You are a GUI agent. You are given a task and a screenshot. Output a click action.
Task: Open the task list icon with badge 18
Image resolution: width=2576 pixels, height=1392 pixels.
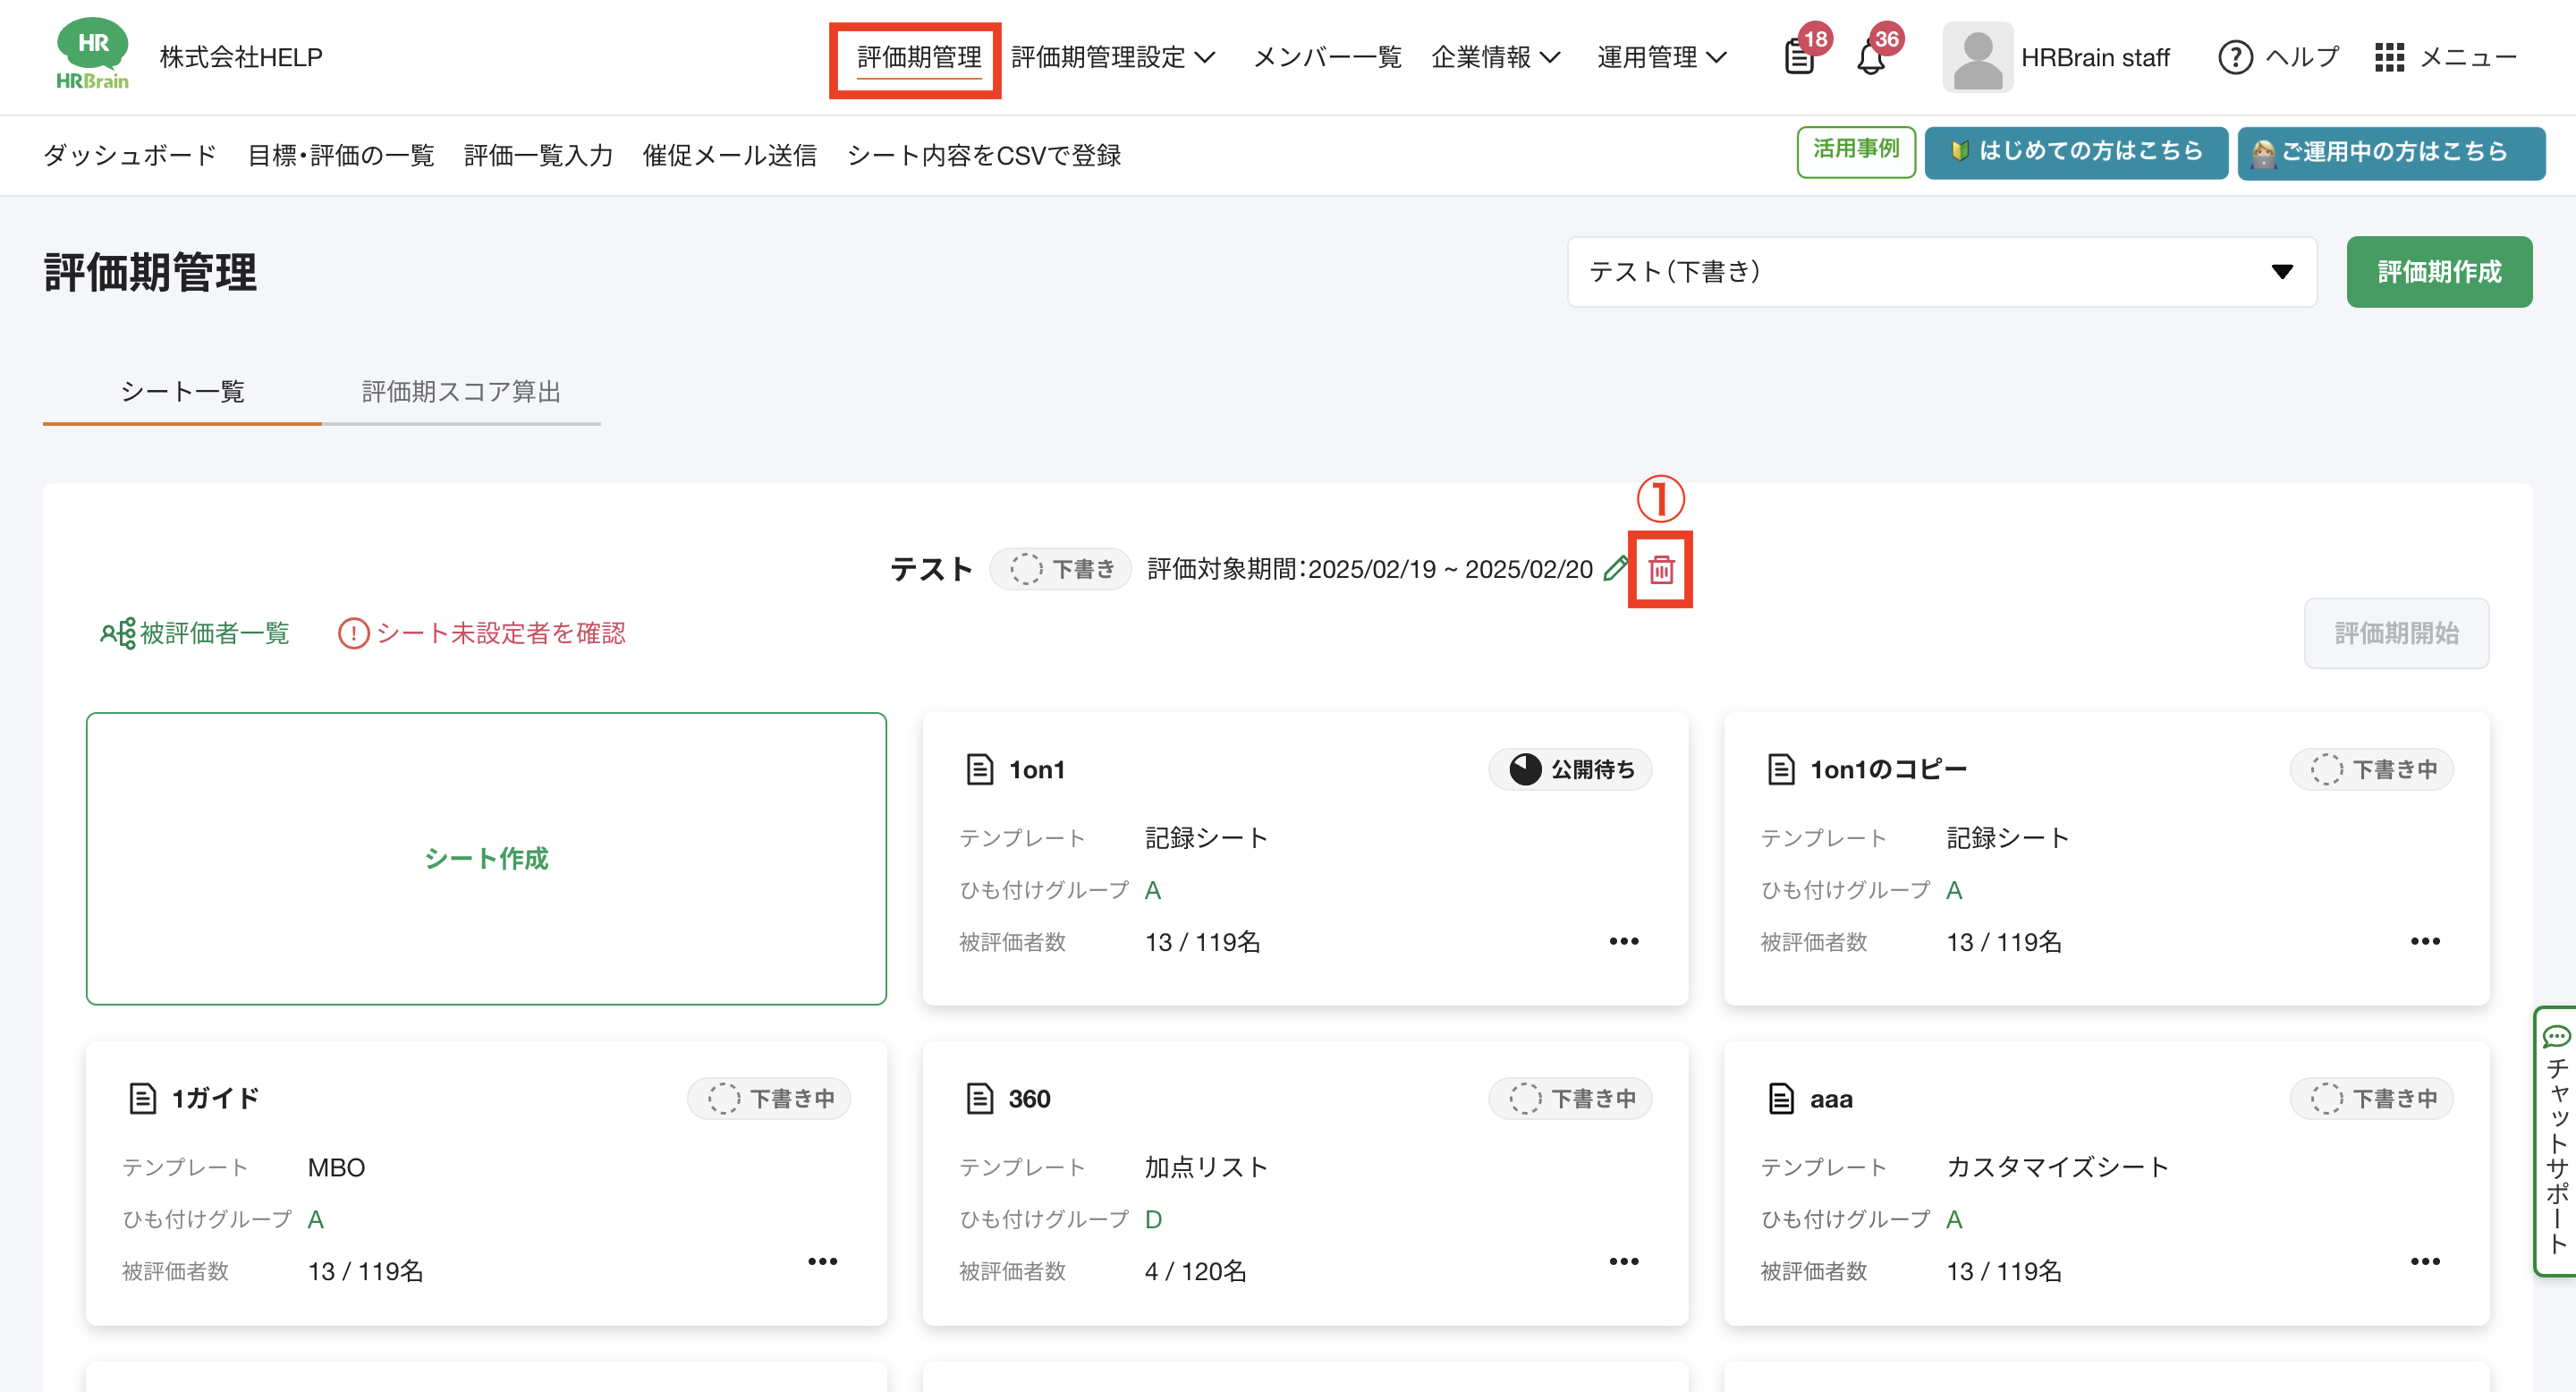(x=1799, y=58)
